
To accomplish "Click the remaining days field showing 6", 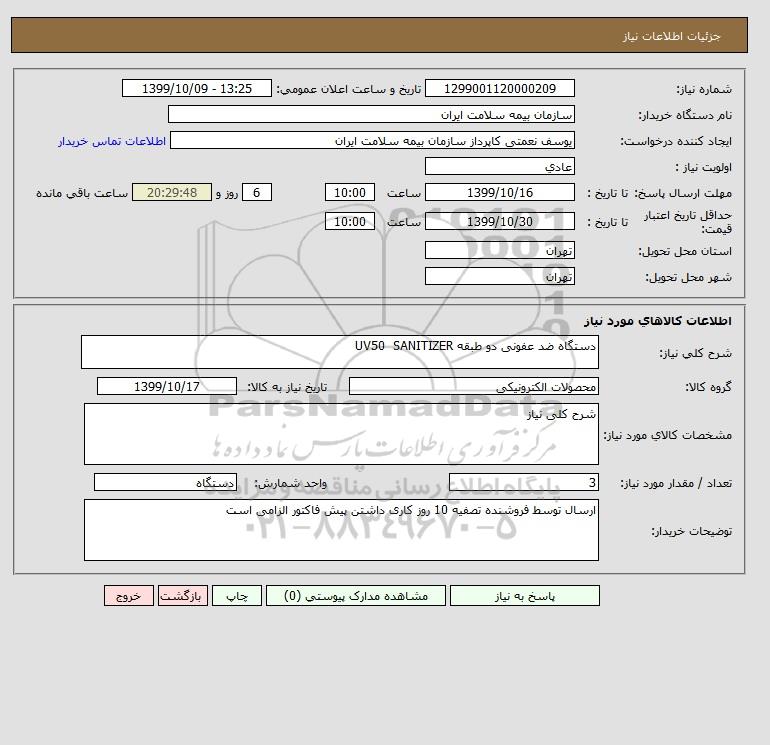I will [256, 193].
